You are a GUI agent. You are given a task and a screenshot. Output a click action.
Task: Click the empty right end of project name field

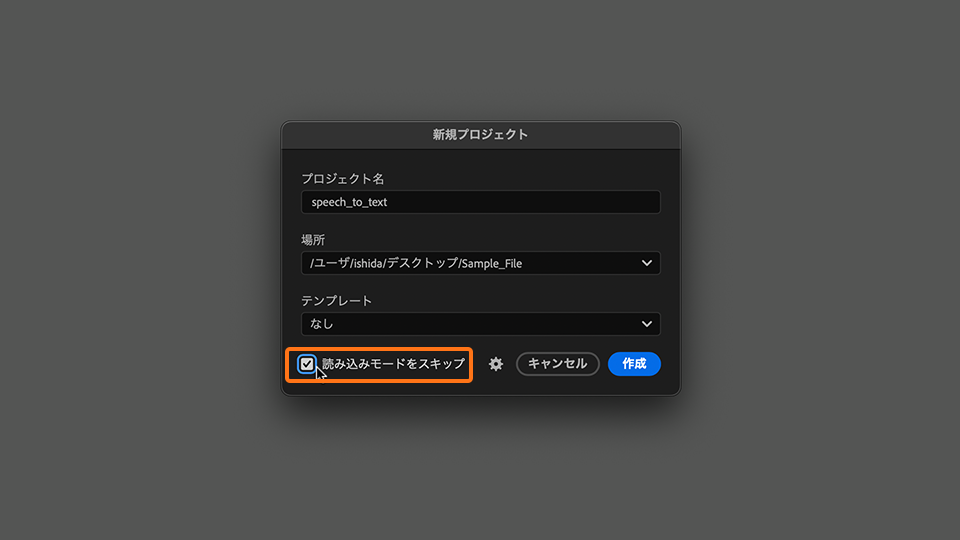[x=600, y=202]
